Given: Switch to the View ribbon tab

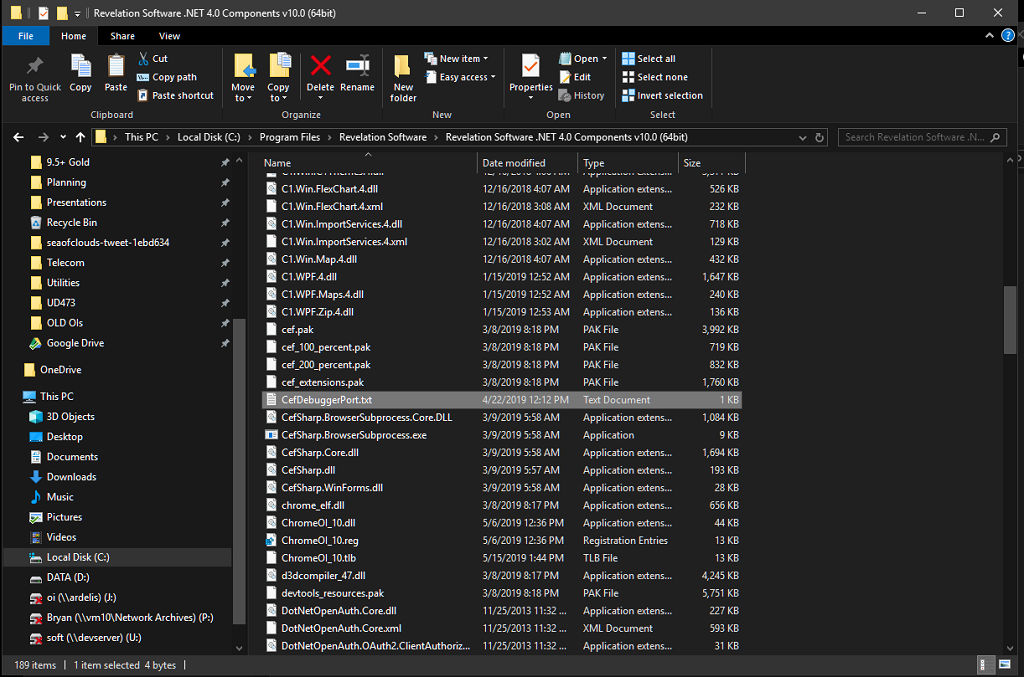Looking at the screenshot, I should coord(169,36).
